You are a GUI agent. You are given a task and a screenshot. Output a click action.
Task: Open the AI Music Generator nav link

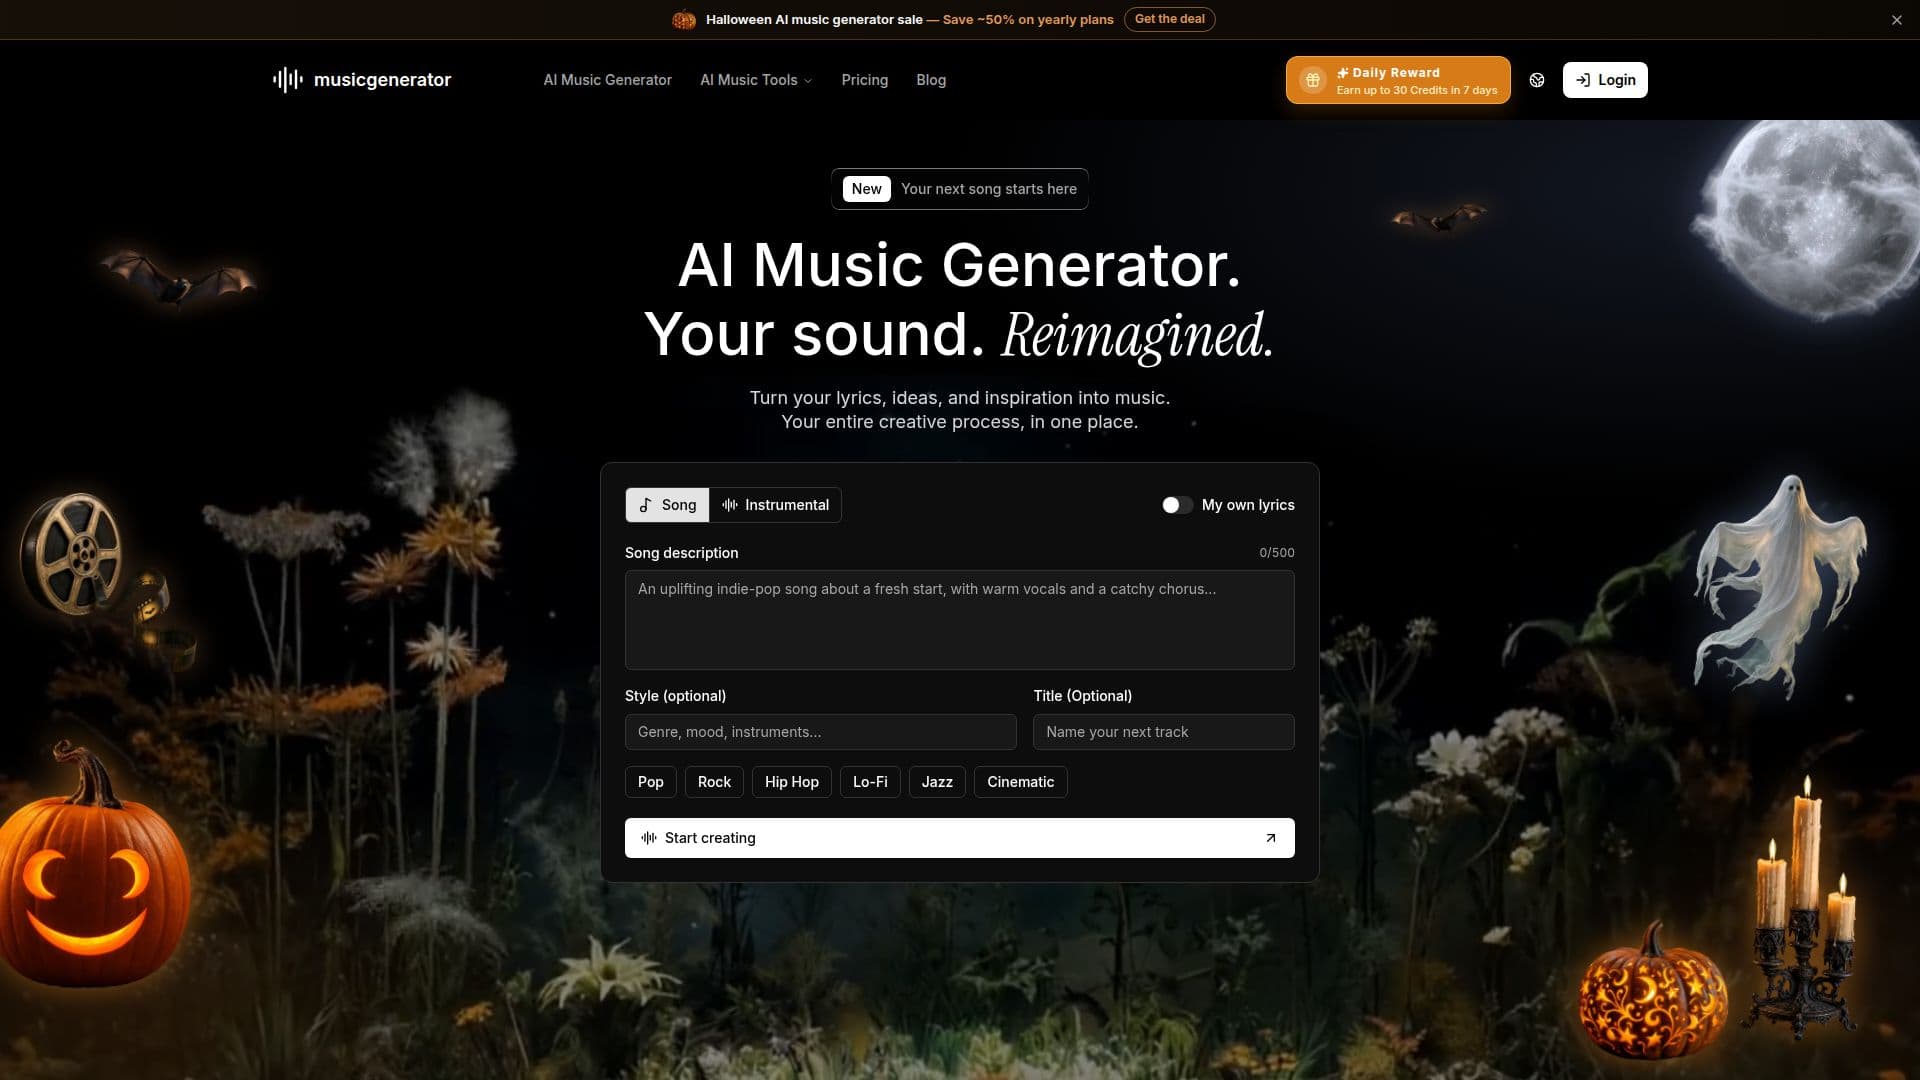click(x=607, y=80)
